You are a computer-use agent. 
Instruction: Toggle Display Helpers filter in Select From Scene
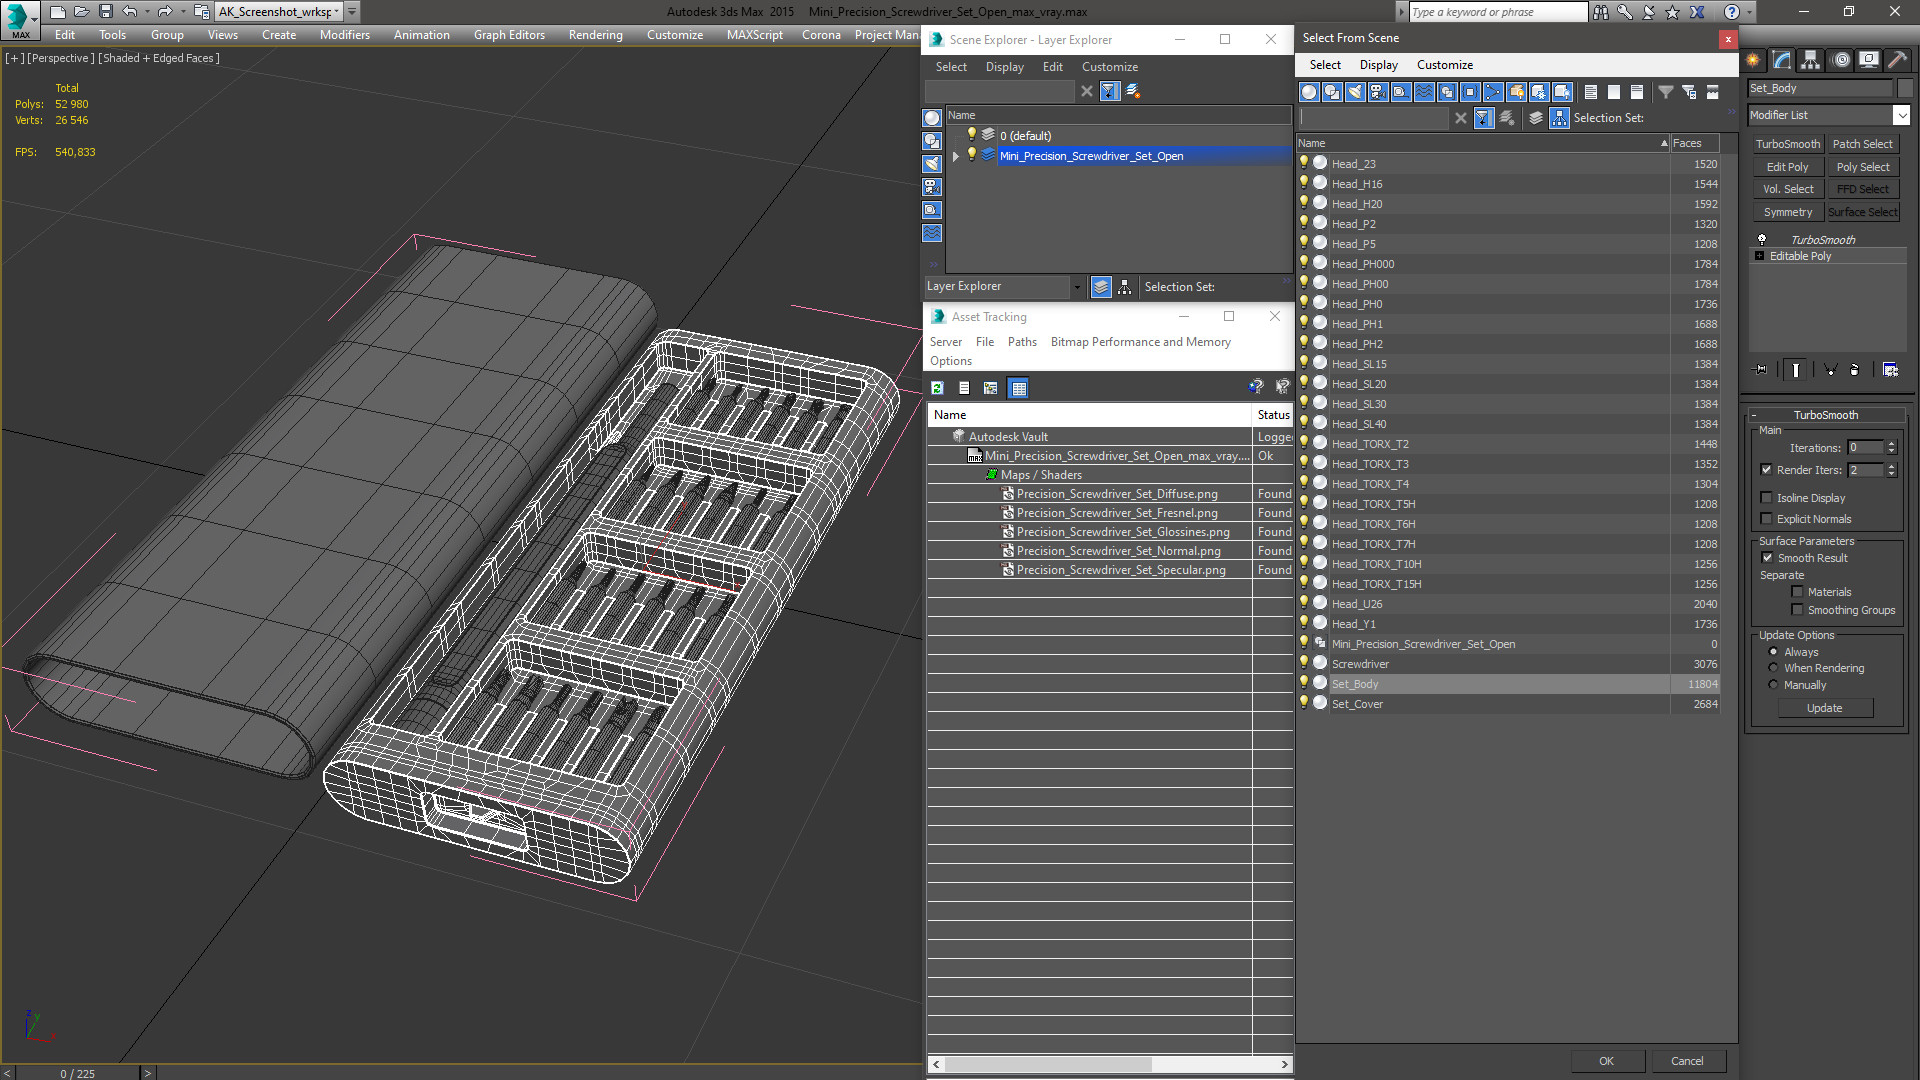1401,92
